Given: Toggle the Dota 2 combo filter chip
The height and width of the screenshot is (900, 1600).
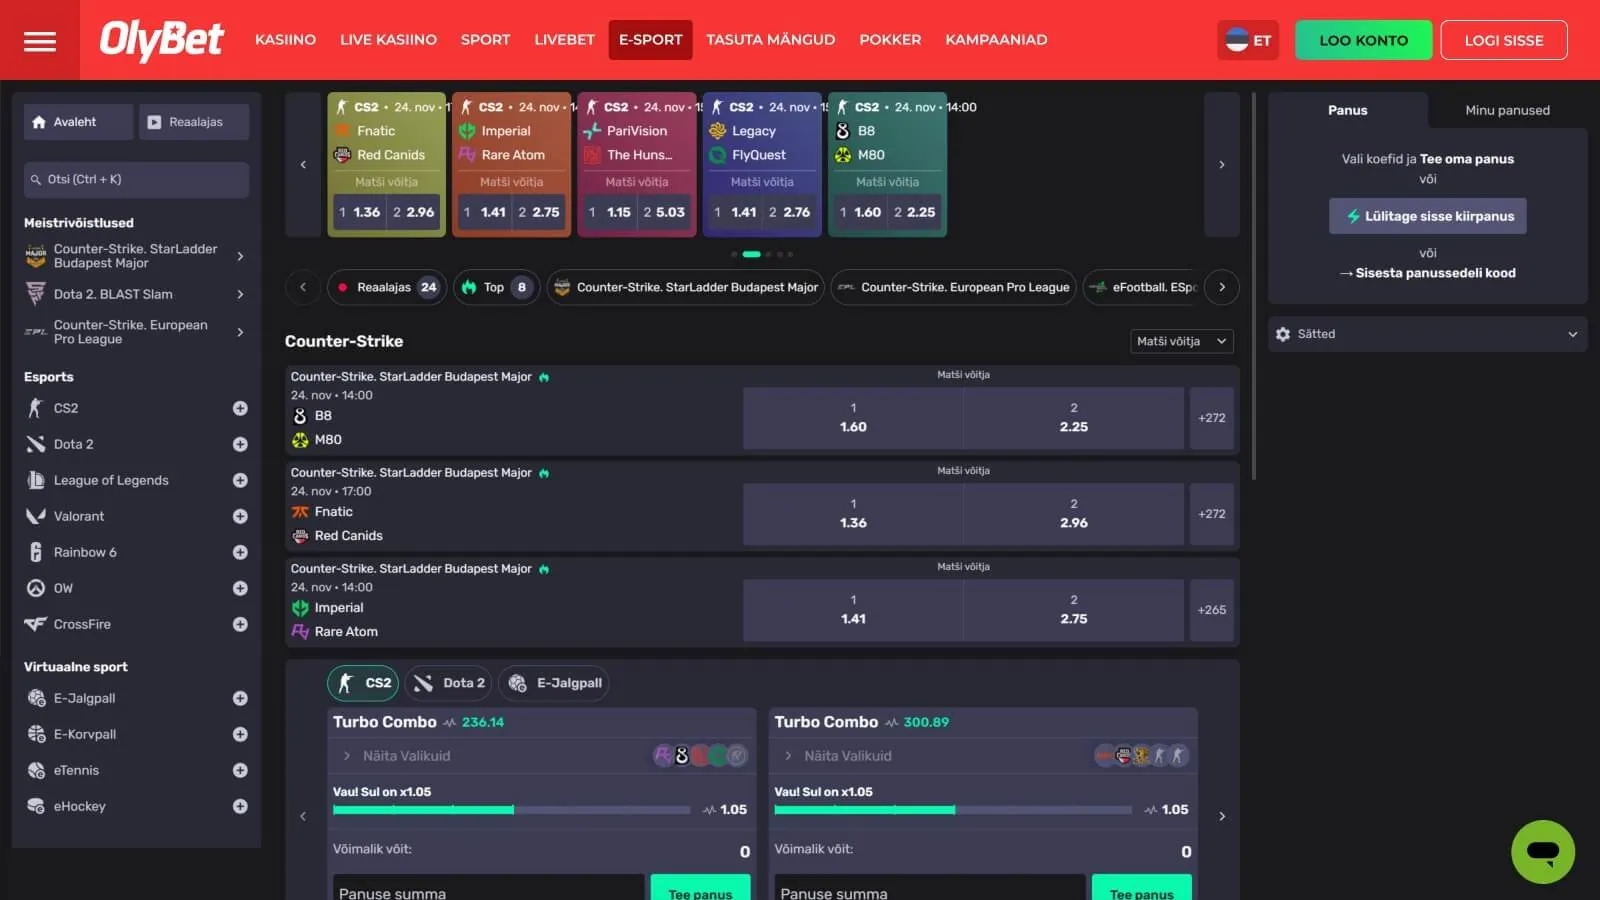Looking at the screenshot, I should tap(450, 683).
